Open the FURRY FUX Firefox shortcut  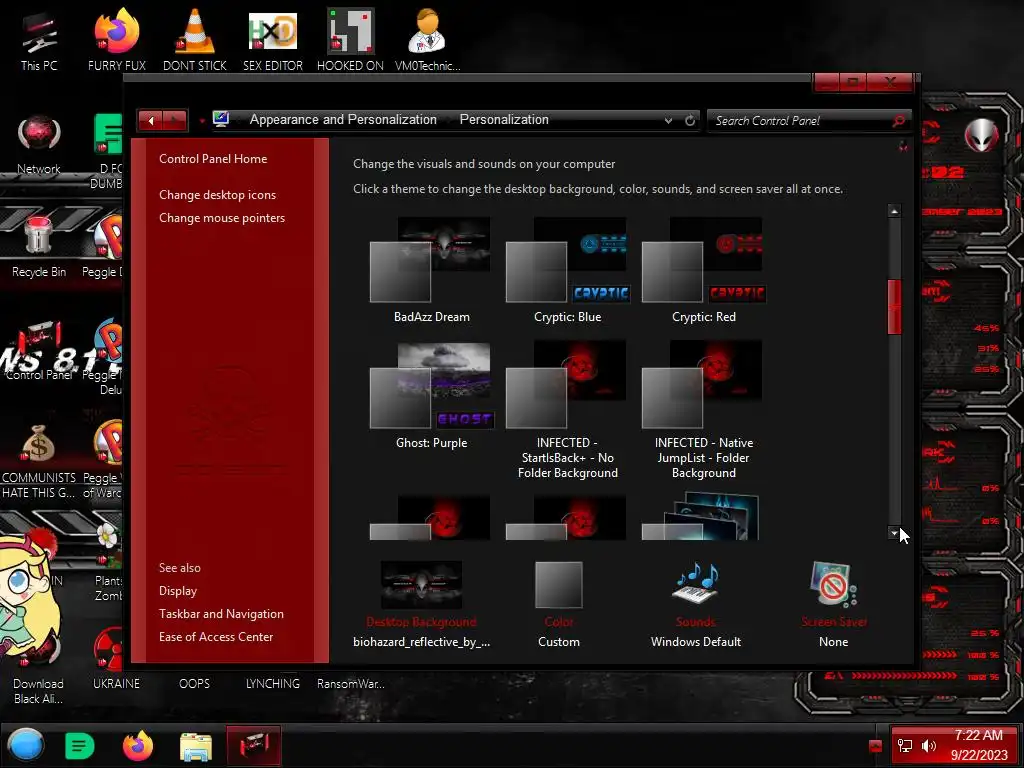[117, 40]
